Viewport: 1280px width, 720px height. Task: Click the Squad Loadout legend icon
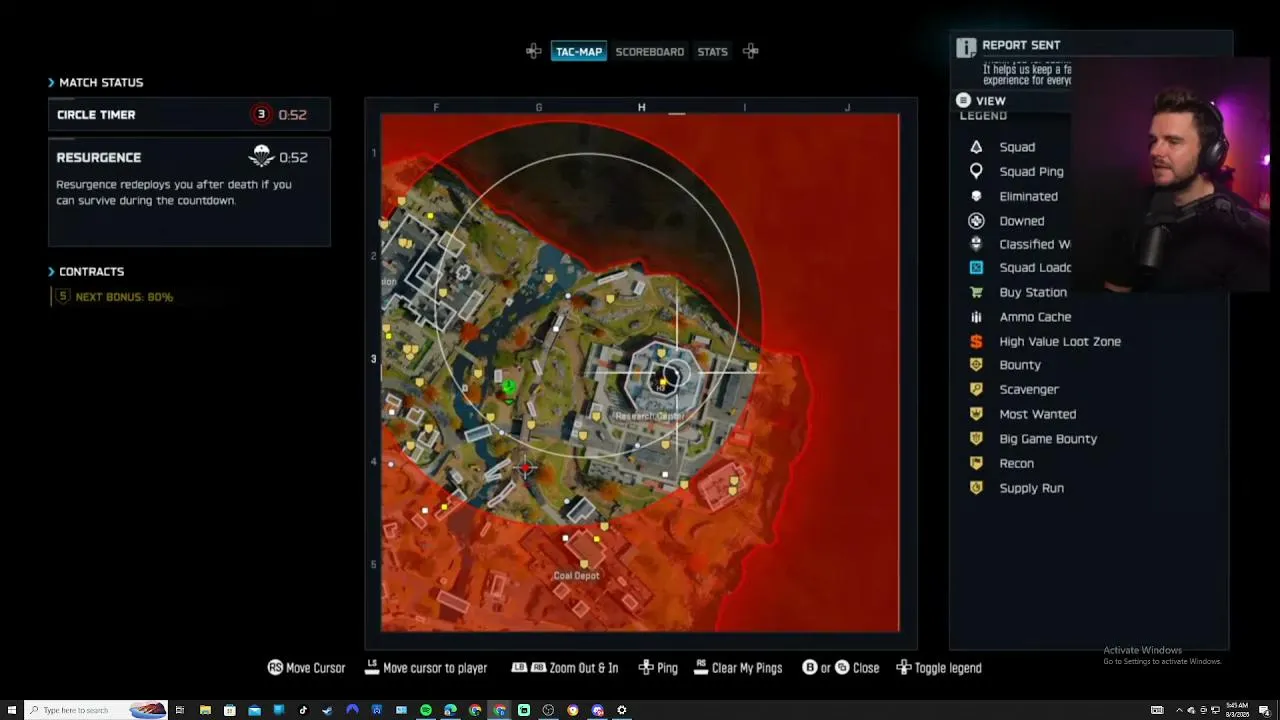(976, 267)
